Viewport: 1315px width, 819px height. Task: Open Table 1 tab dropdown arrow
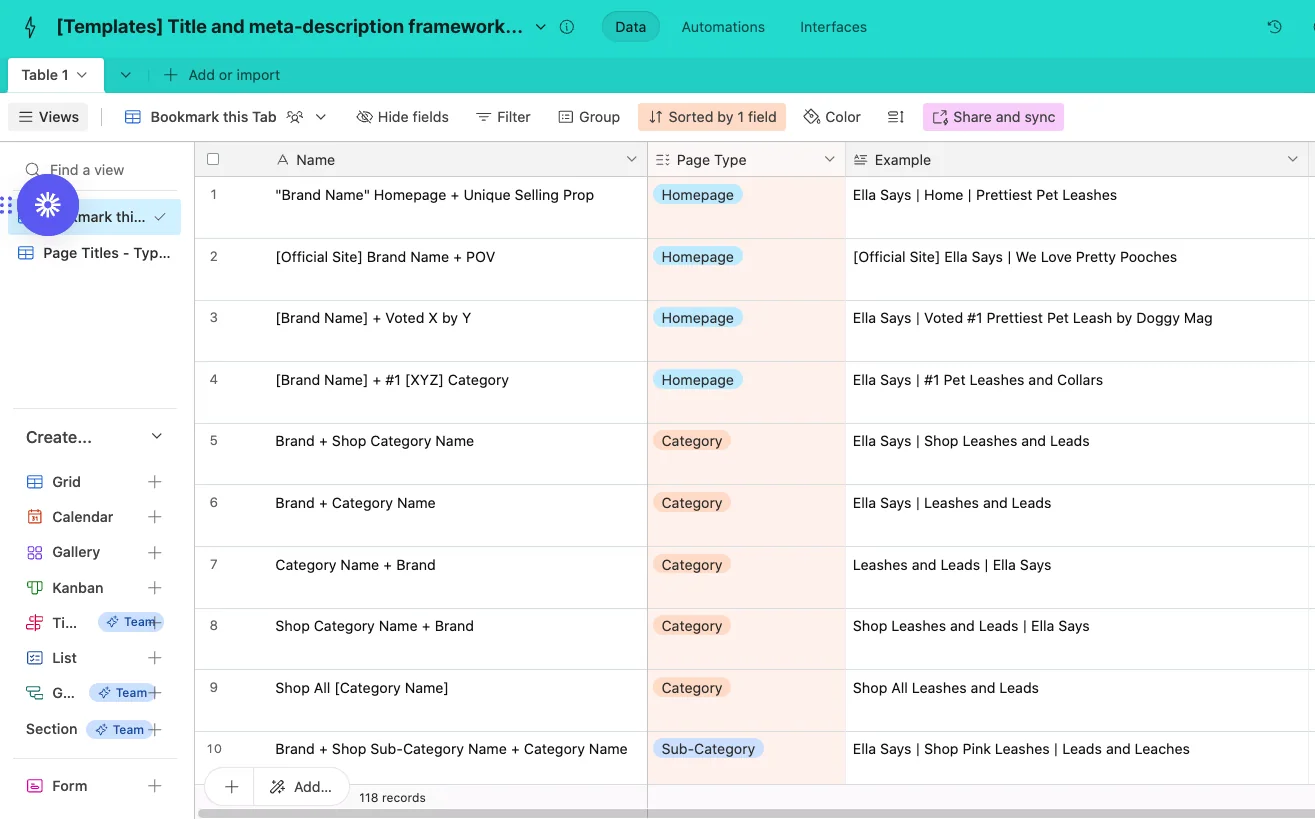pyautogui.click(x=82, y=75)
